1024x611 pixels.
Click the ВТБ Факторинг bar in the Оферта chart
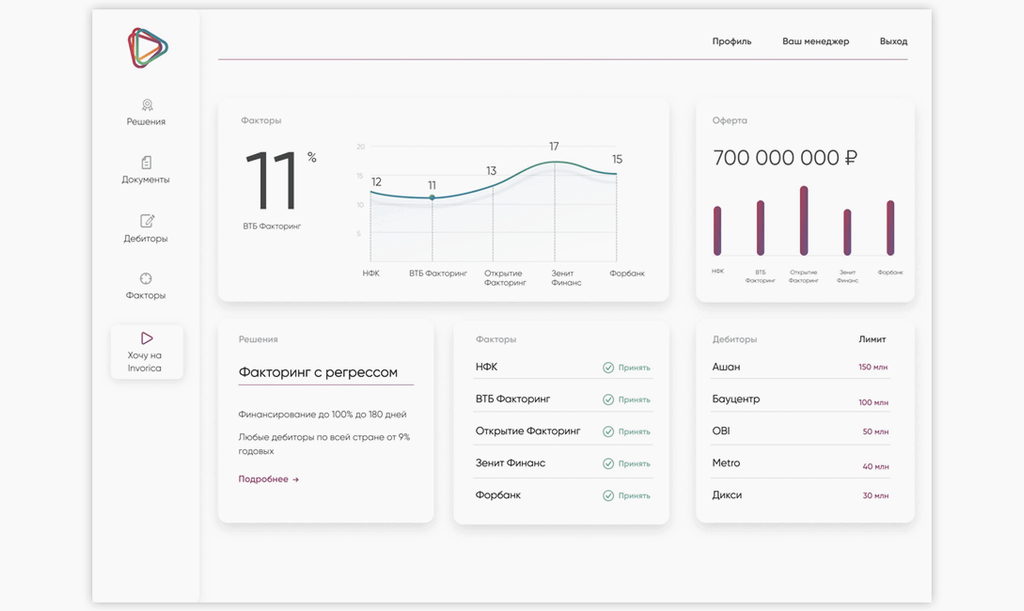pos(761,228)
